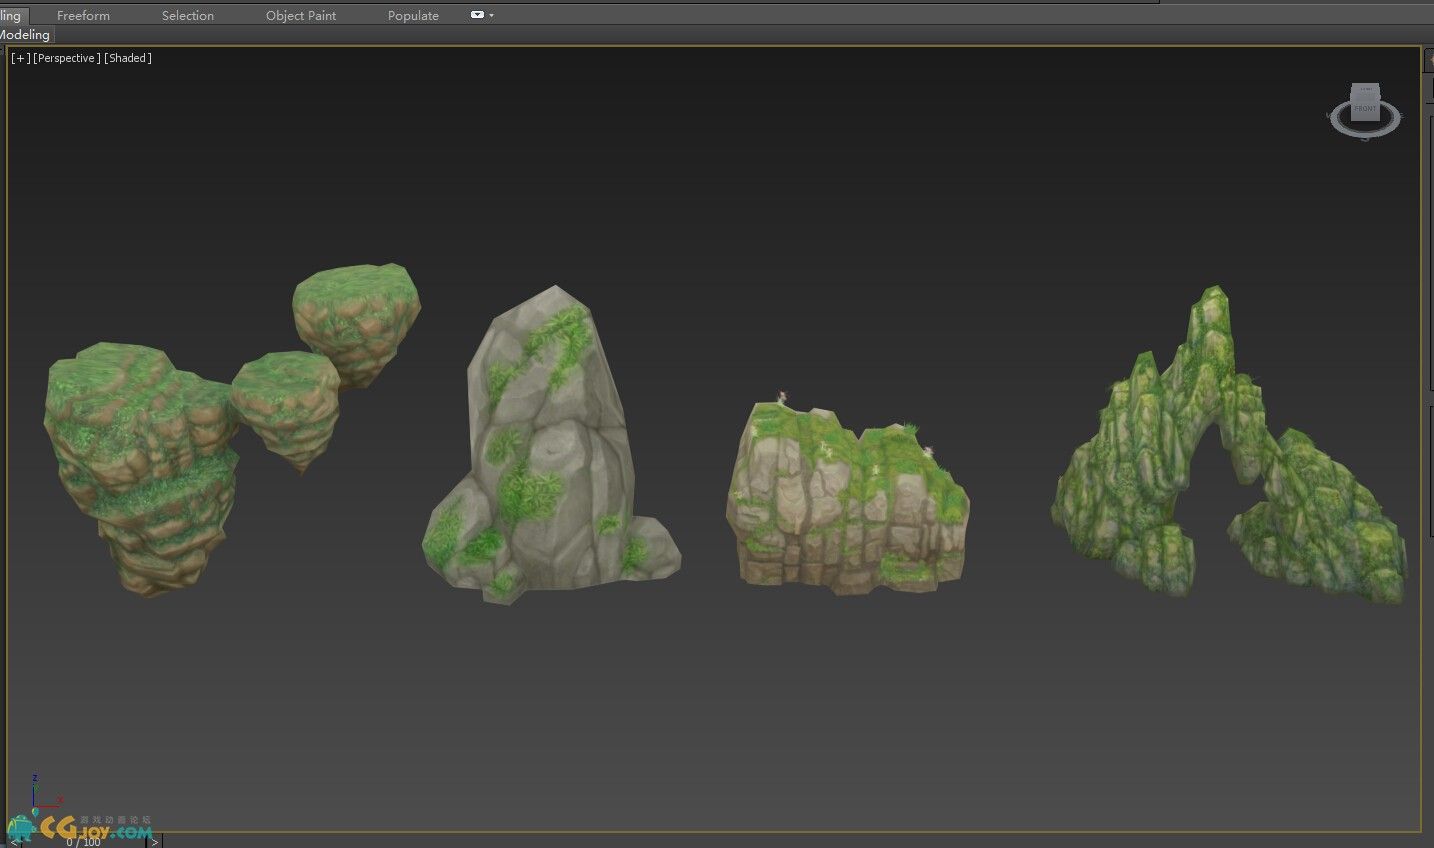Expand the ribbon display options dropdown

click(482, 15)
